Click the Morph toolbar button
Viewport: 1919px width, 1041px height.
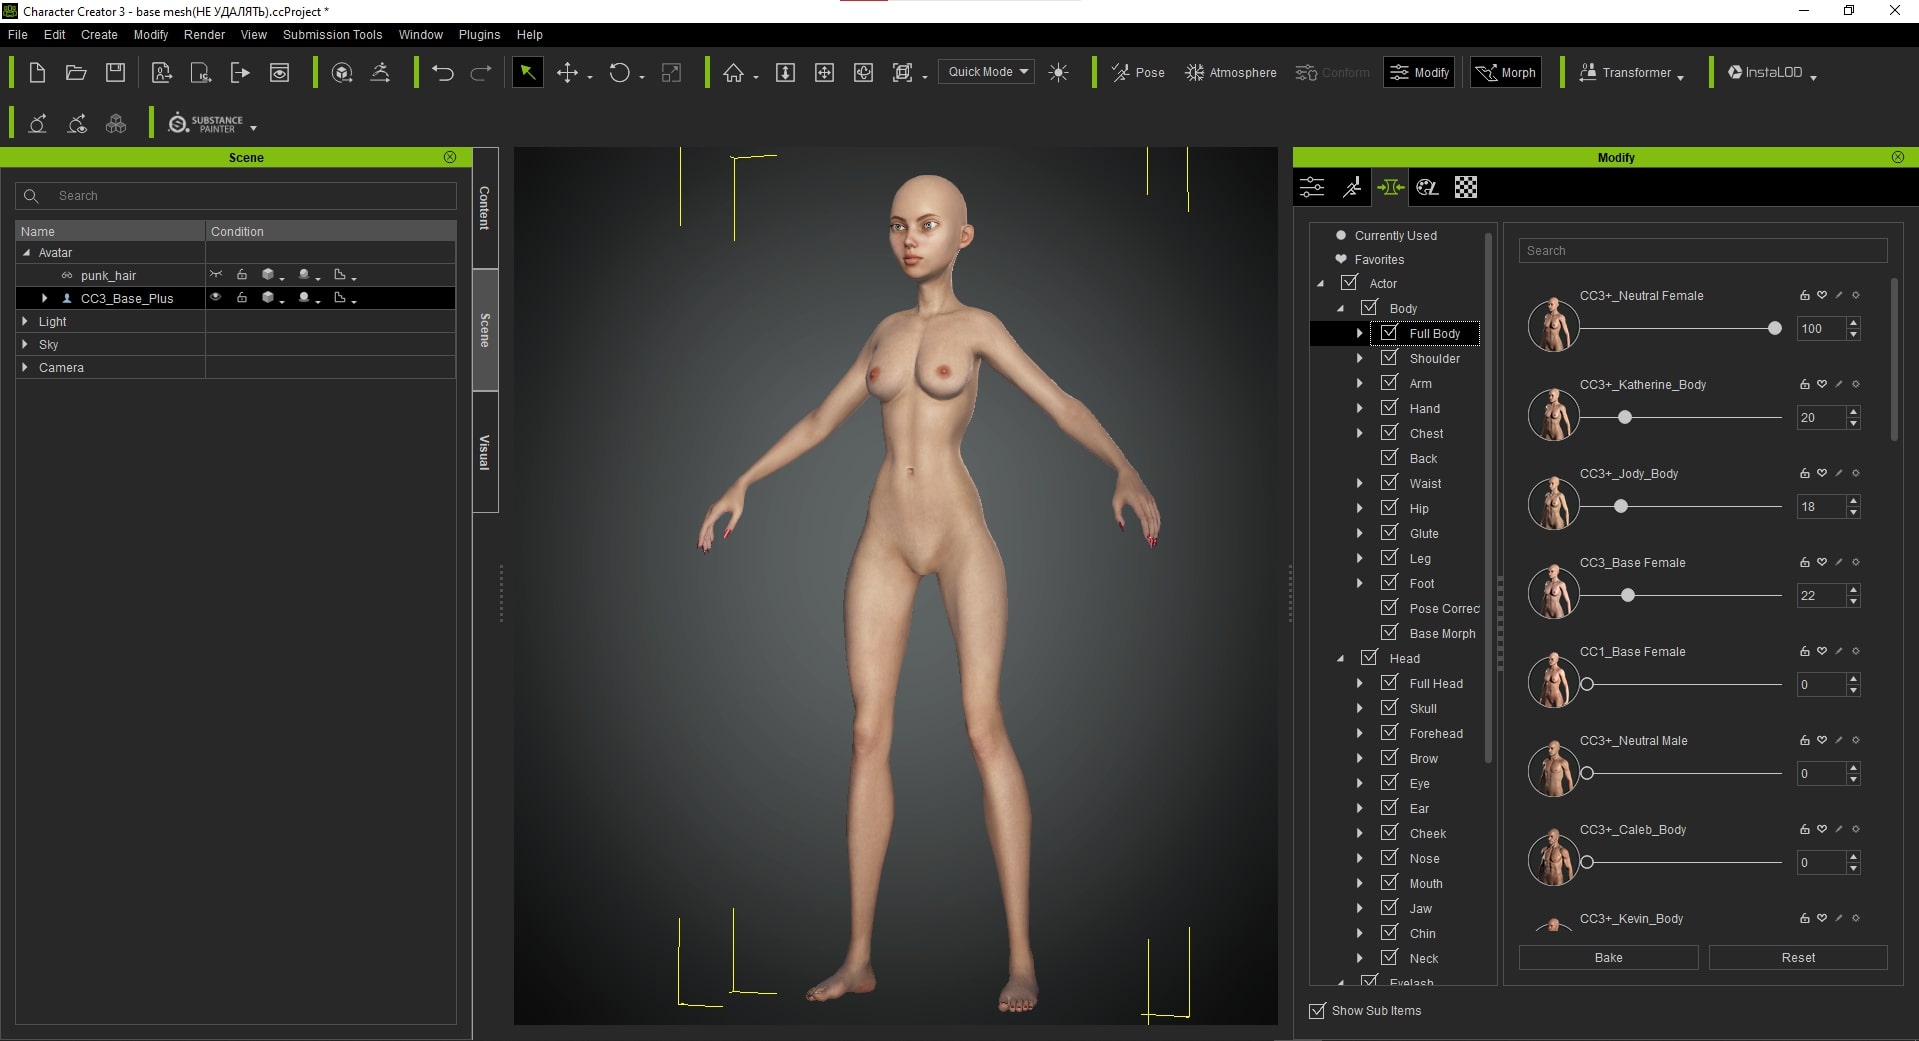1505,72
